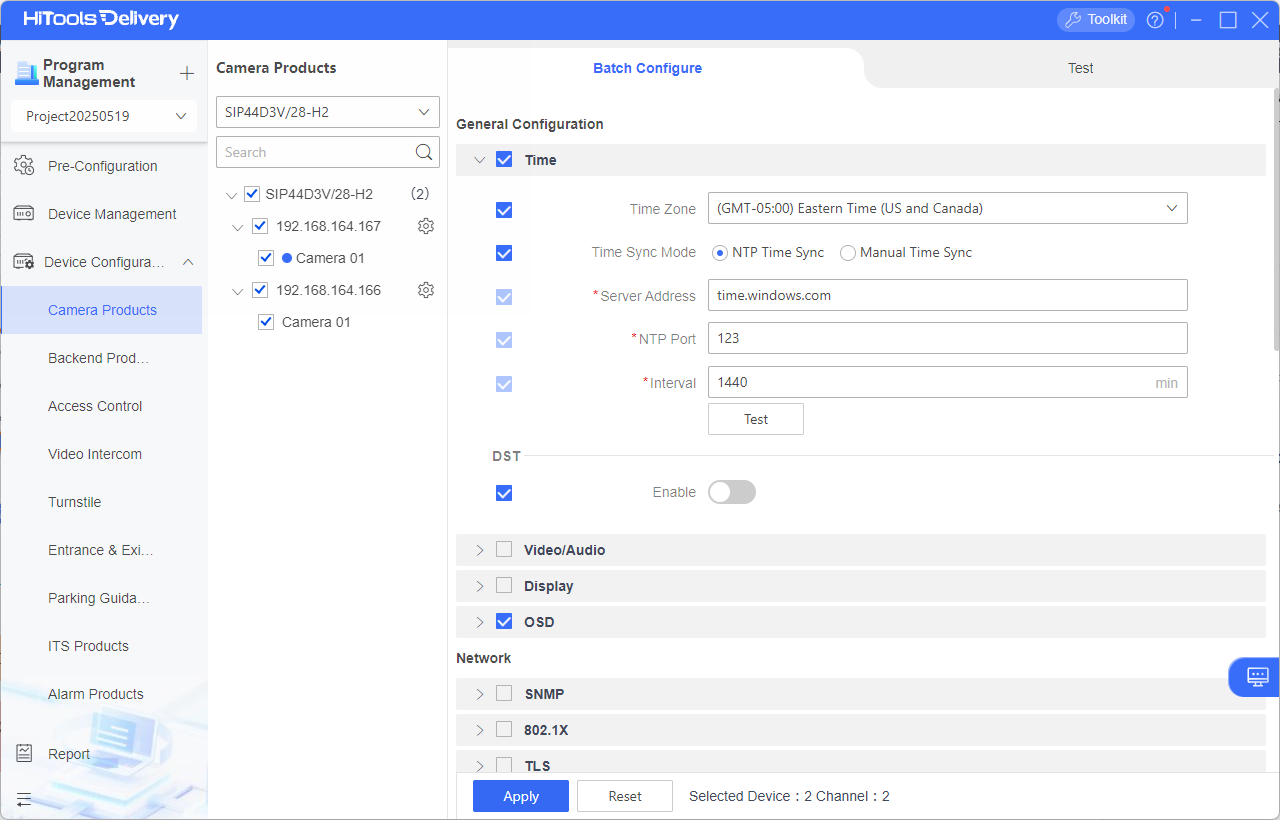Image resolution: width=1280 pixels, height=820 pixels.
Task: Click the plus icon beside Program Management
Action: tap(186, 74)
